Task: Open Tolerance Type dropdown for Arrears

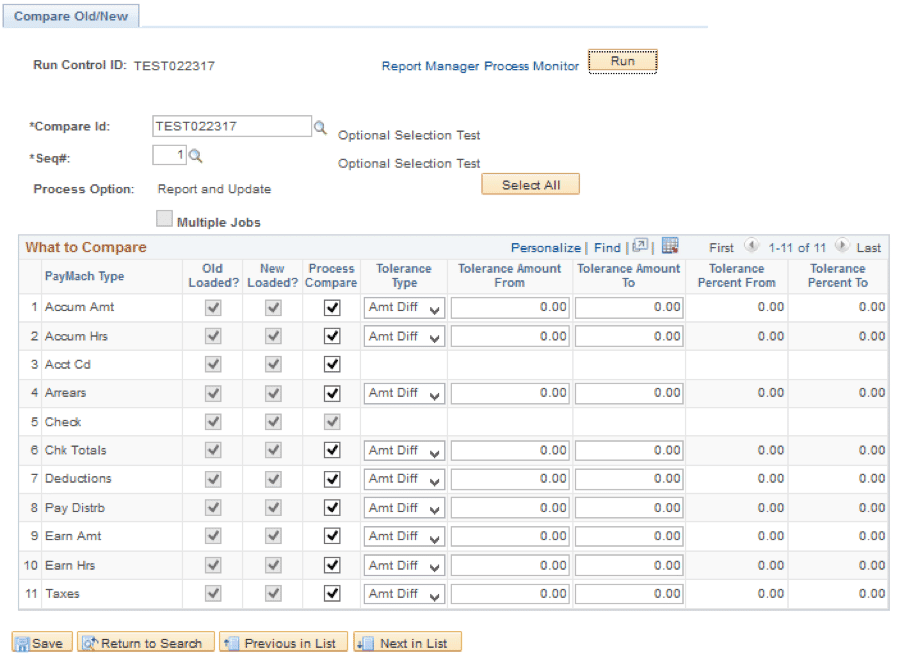Action: pyautogui.click(x=404, y=393)
